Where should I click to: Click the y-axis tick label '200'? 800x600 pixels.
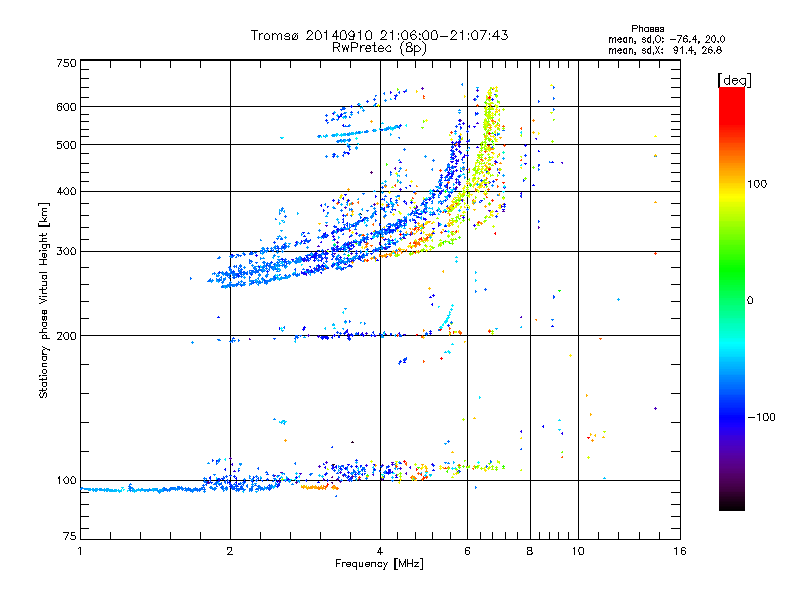(x=66, y=336)
